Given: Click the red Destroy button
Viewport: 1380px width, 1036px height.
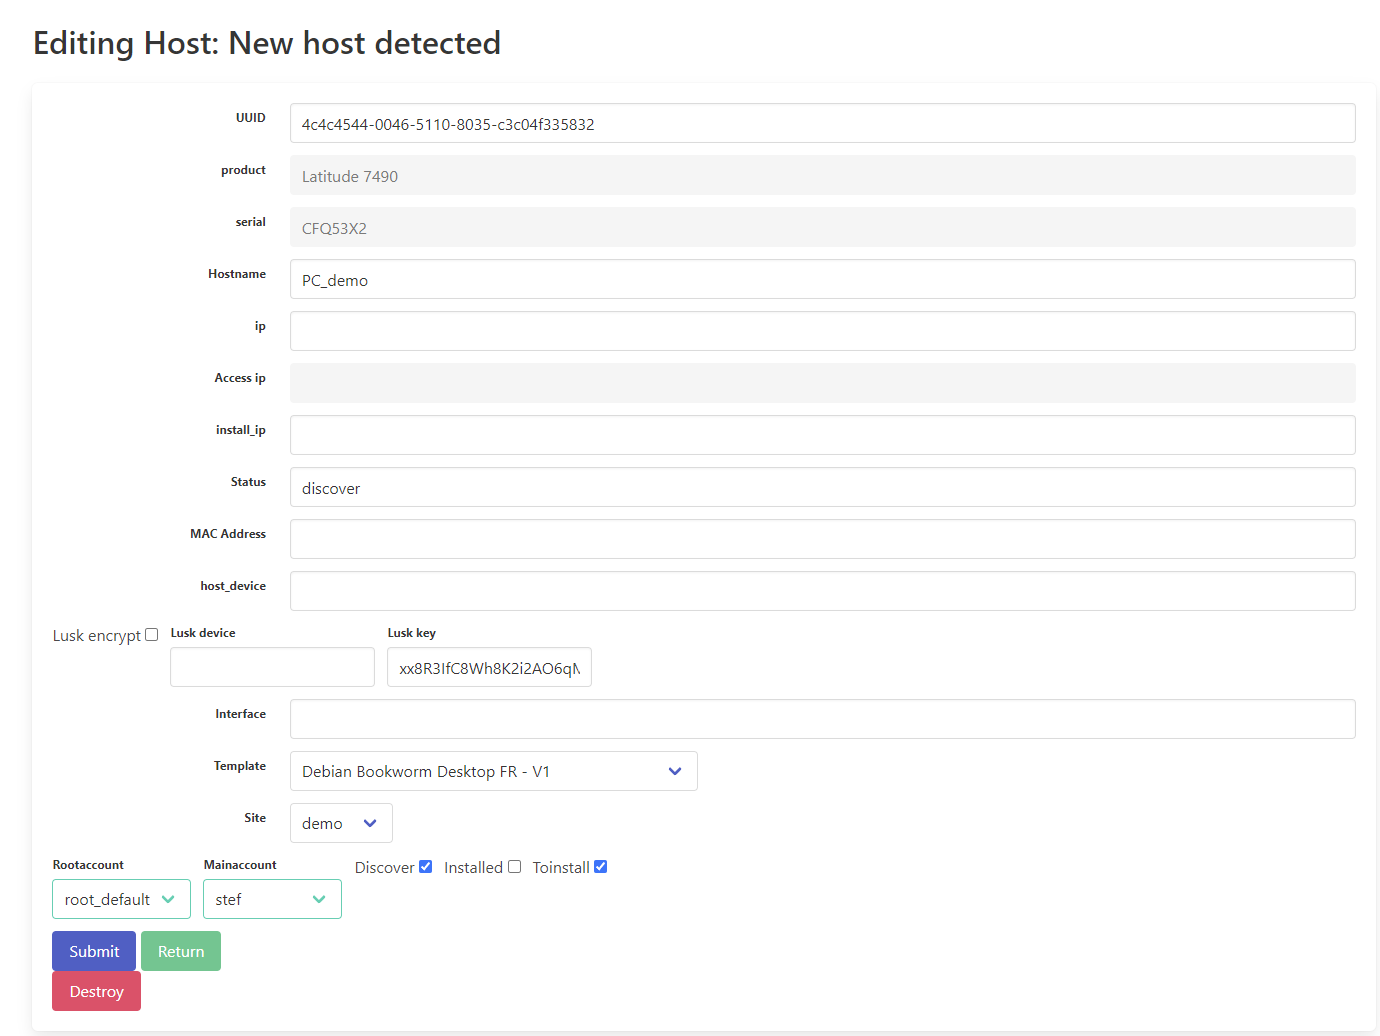Looking at the screenshot, I should click(96, 991).
